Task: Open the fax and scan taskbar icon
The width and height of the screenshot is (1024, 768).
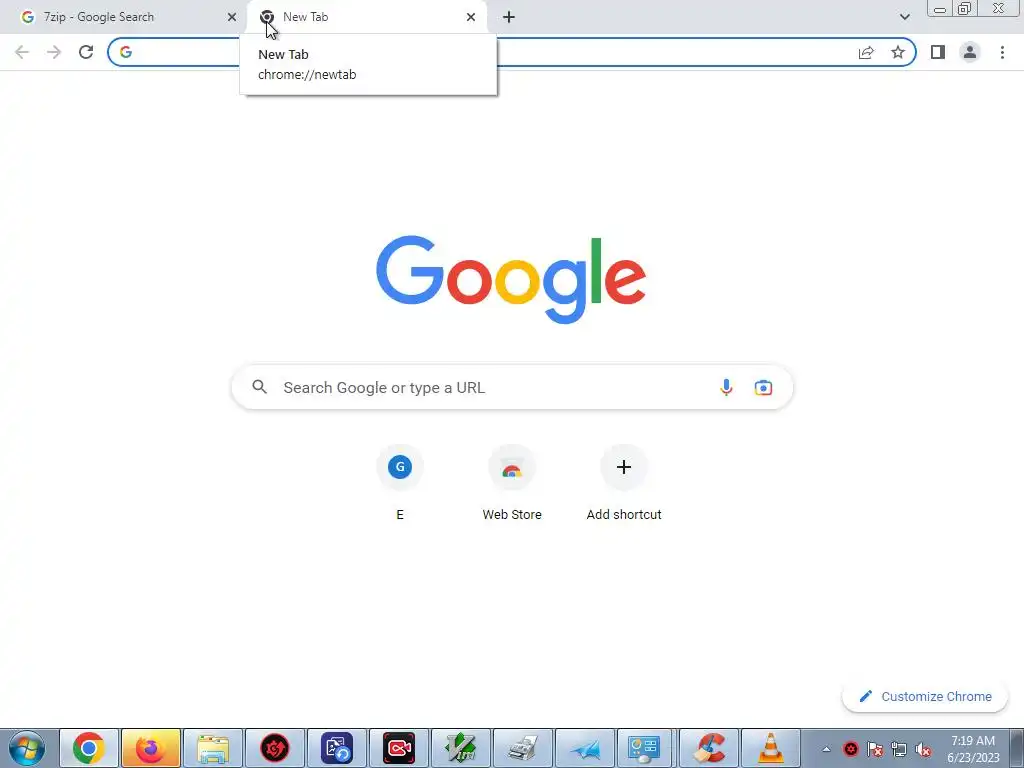Action: (523, 748)
